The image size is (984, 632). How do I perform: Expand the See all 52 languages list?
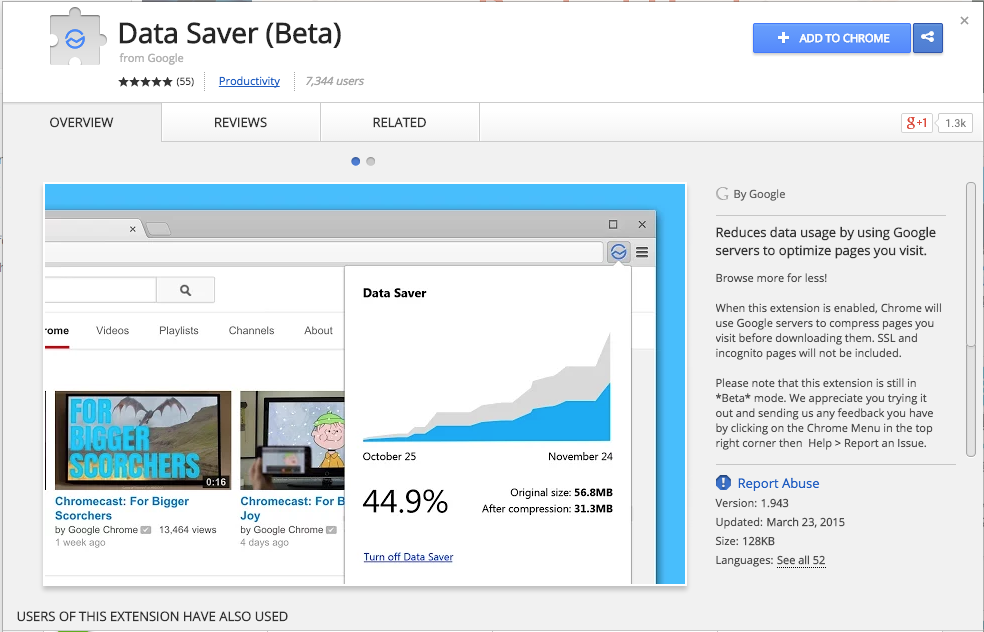click(801, 560)
